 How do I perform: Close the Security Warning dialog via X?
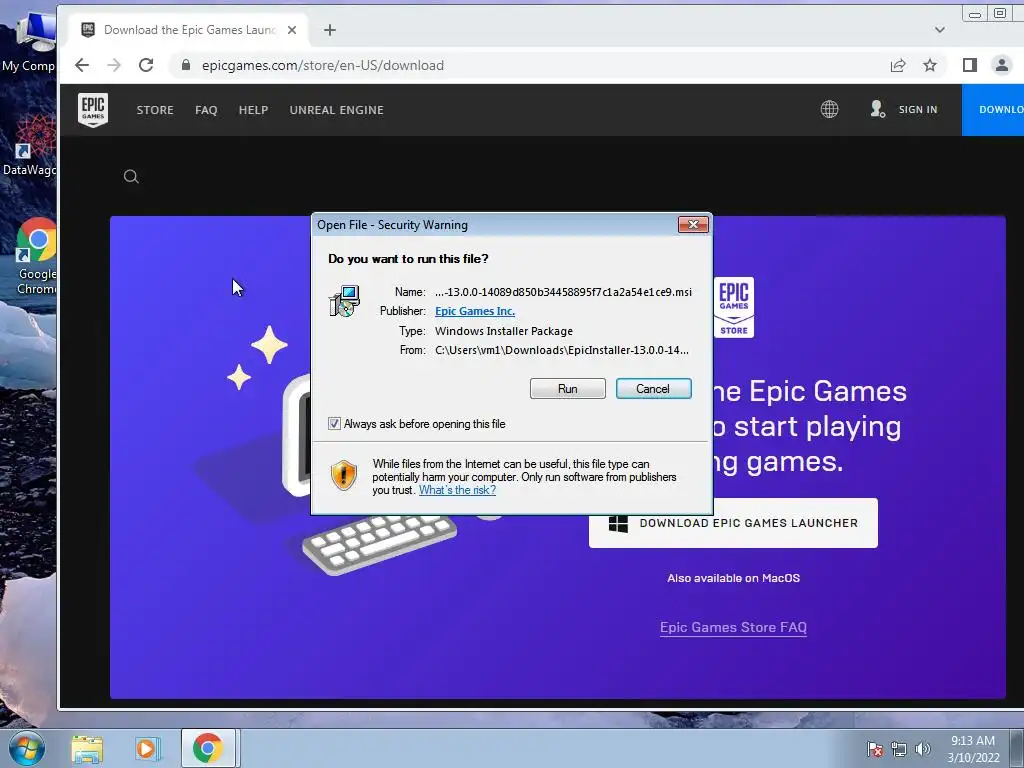693,225
